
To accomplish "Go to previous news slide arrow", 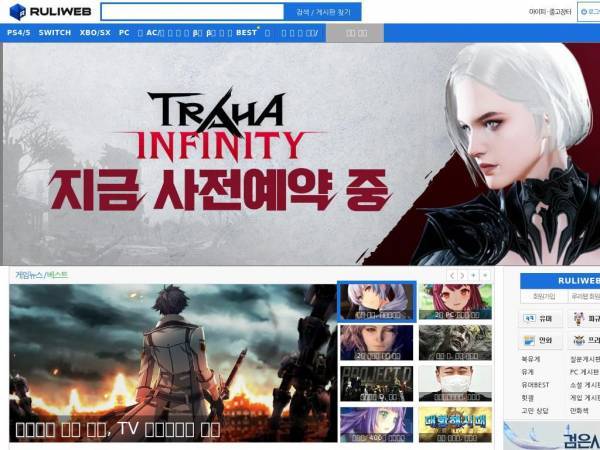I will point(452,276).
